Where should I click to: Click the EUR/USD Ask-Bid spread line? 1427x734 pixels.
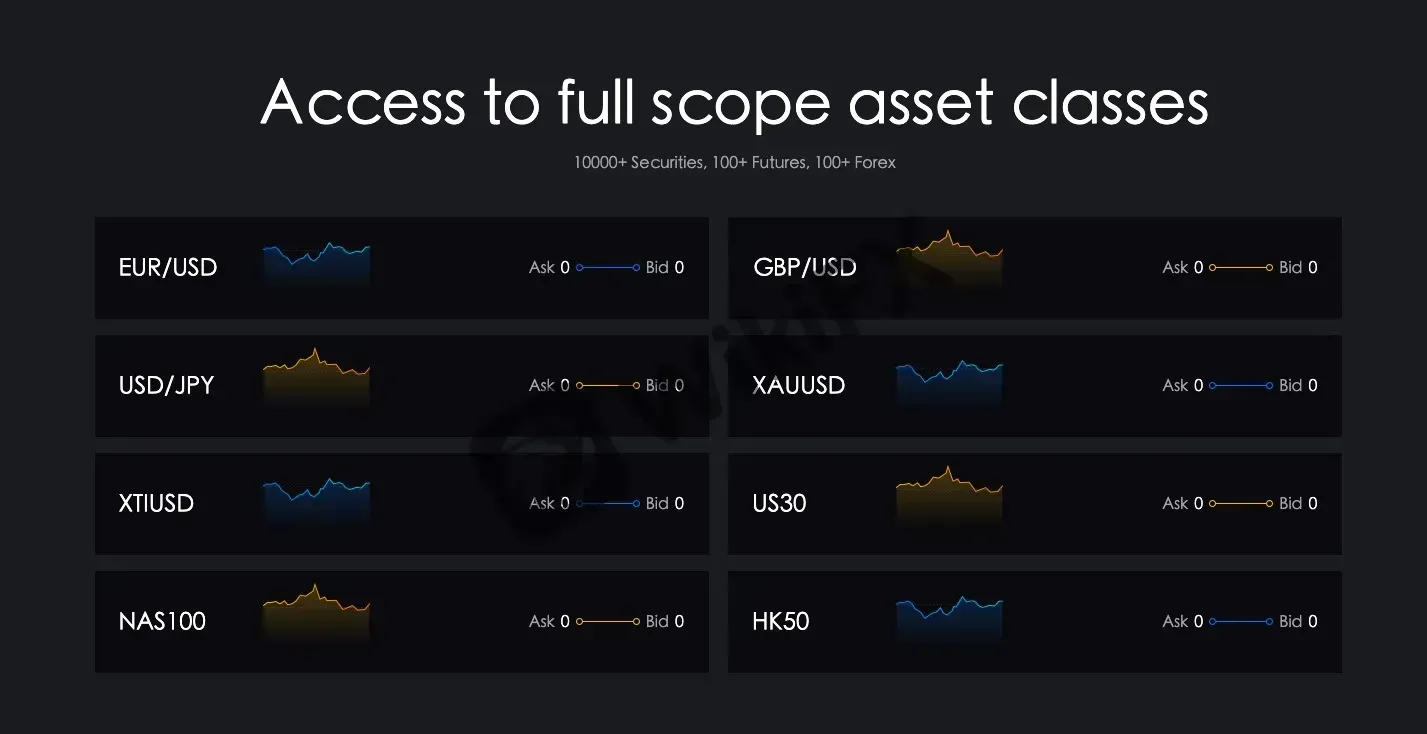[608, 267]
